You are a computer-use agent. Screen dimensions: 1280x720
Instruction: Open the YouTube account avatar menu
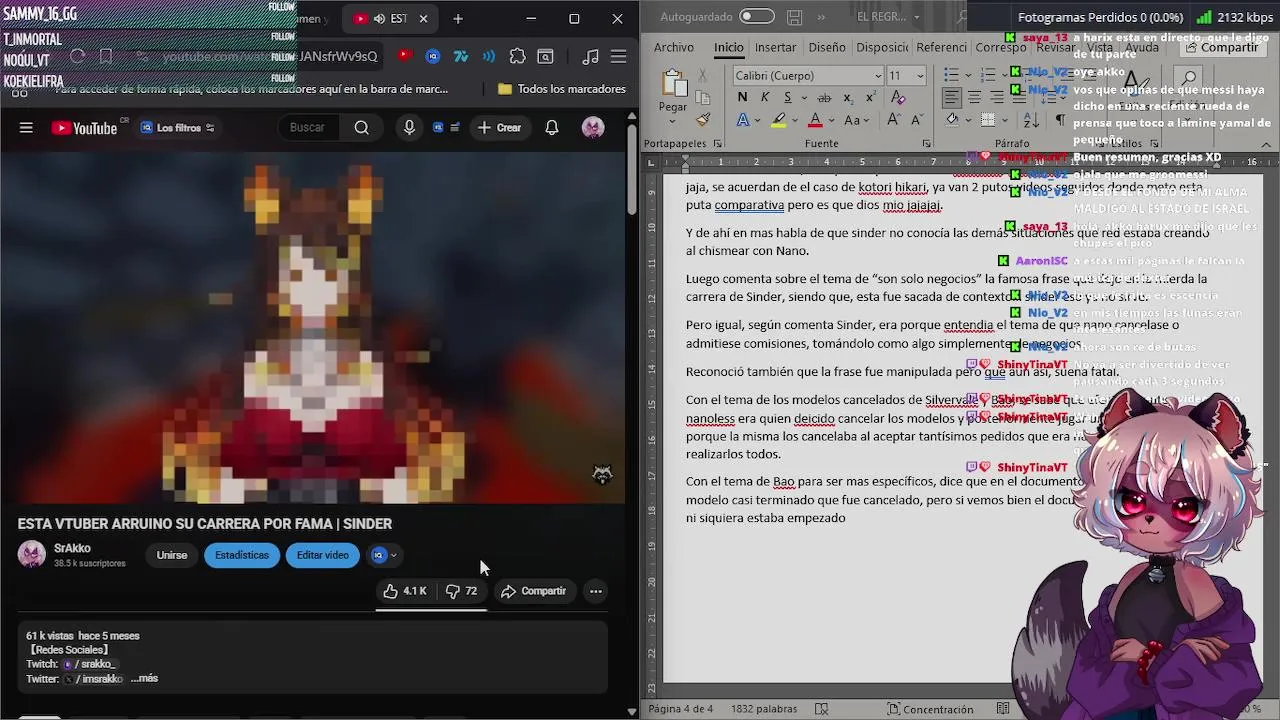tap(593, 127)
